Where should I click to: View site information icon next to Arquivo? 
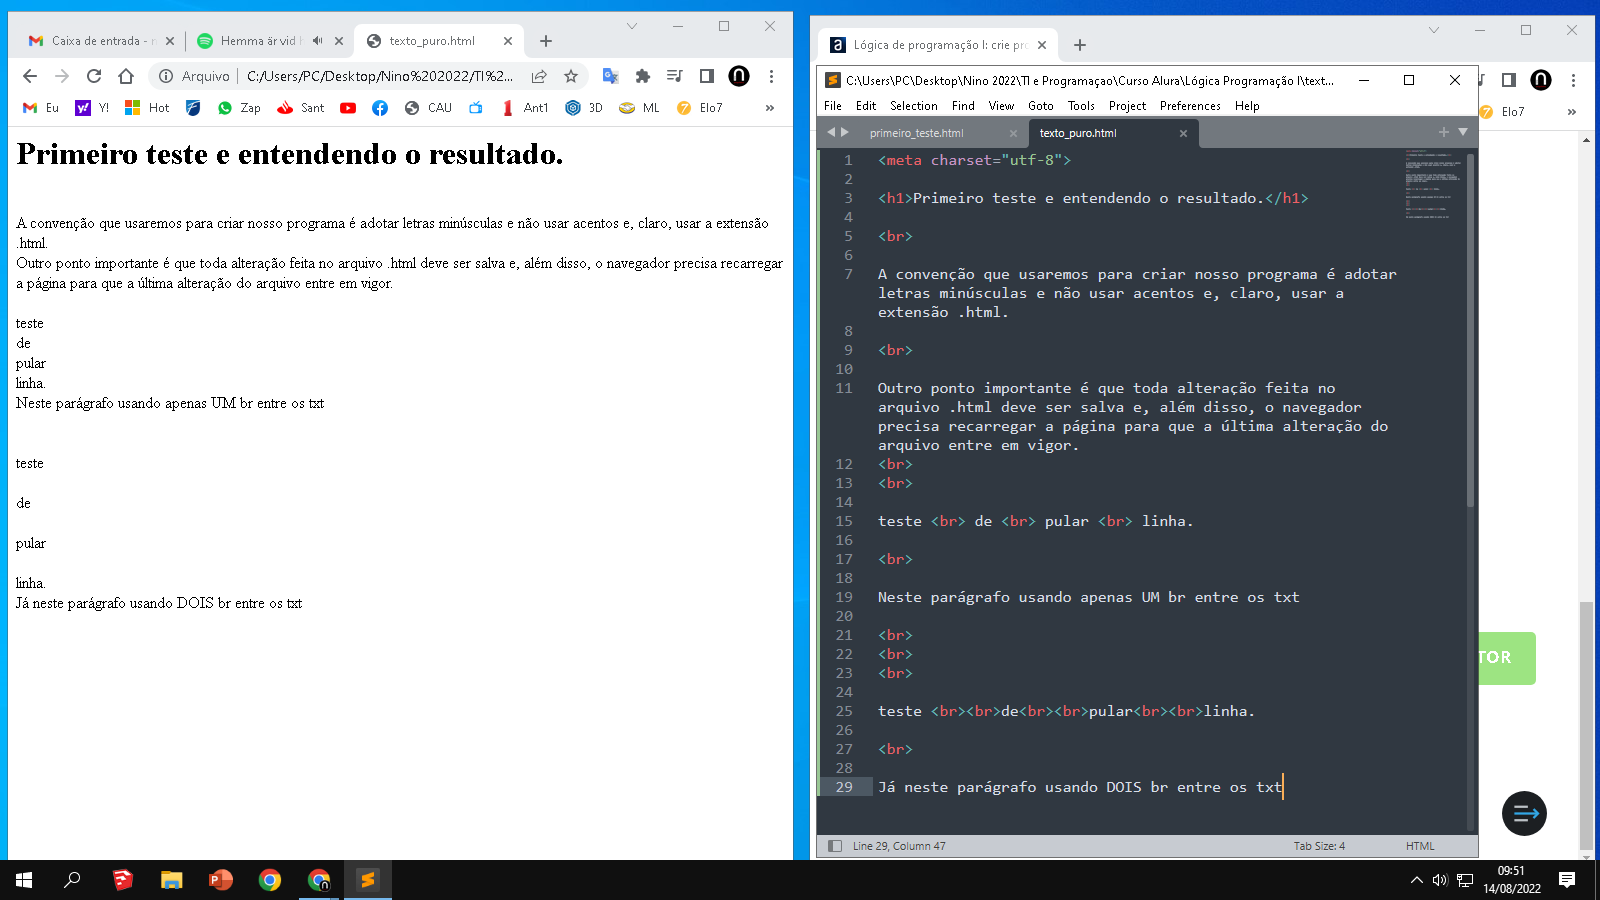(166, 76)
